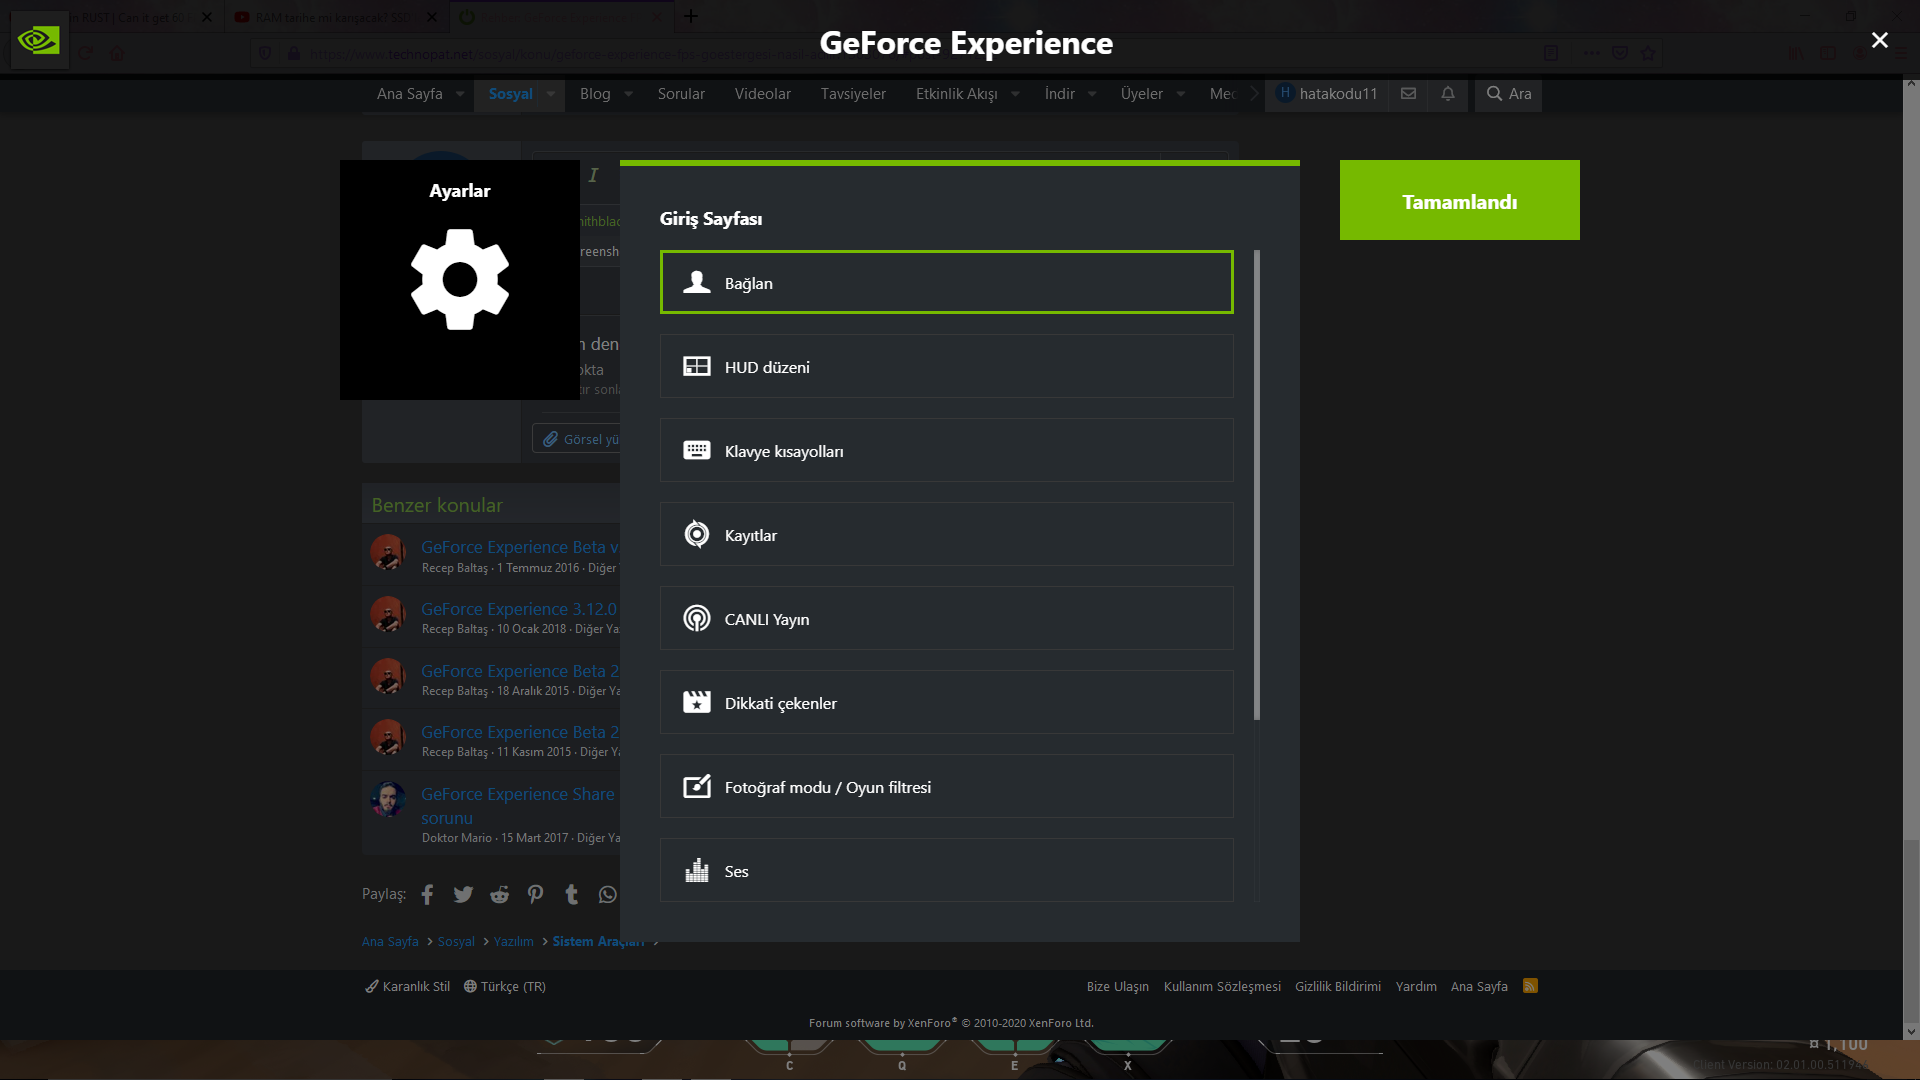The width and height of the screenshot is (1920, 1080).
Task: Open the Sorular menu item
Action: (681, 94)
